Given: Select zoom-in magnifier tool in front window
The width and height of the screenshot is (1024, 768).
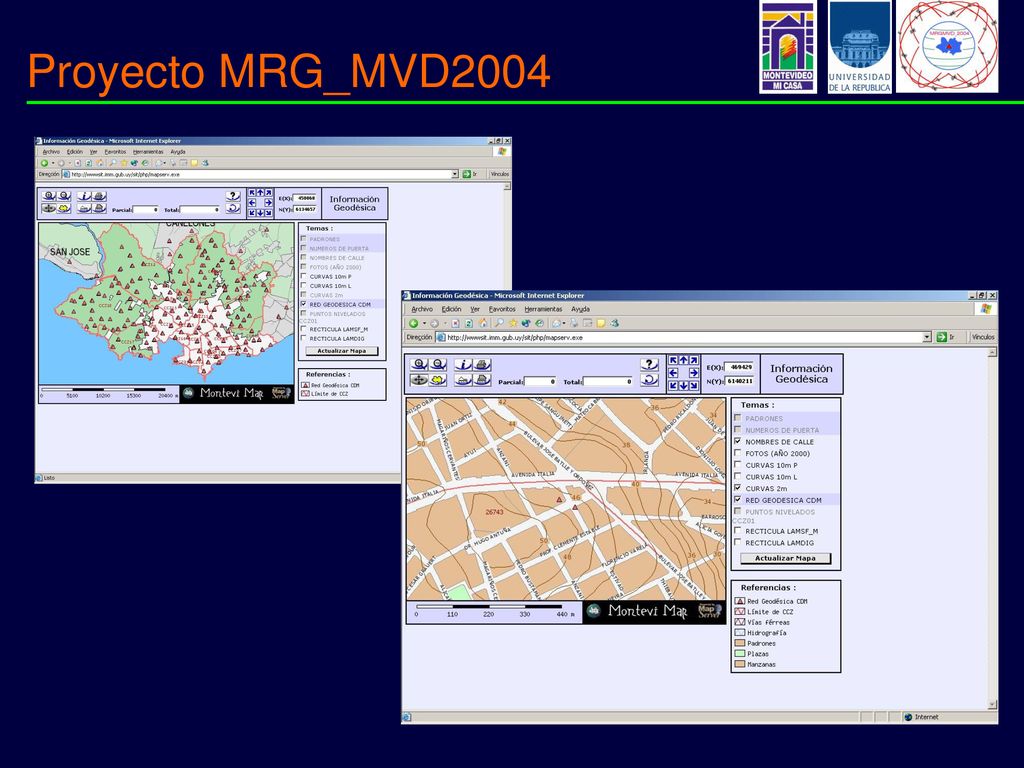Looking at the screenshot, I should (419, 364).
